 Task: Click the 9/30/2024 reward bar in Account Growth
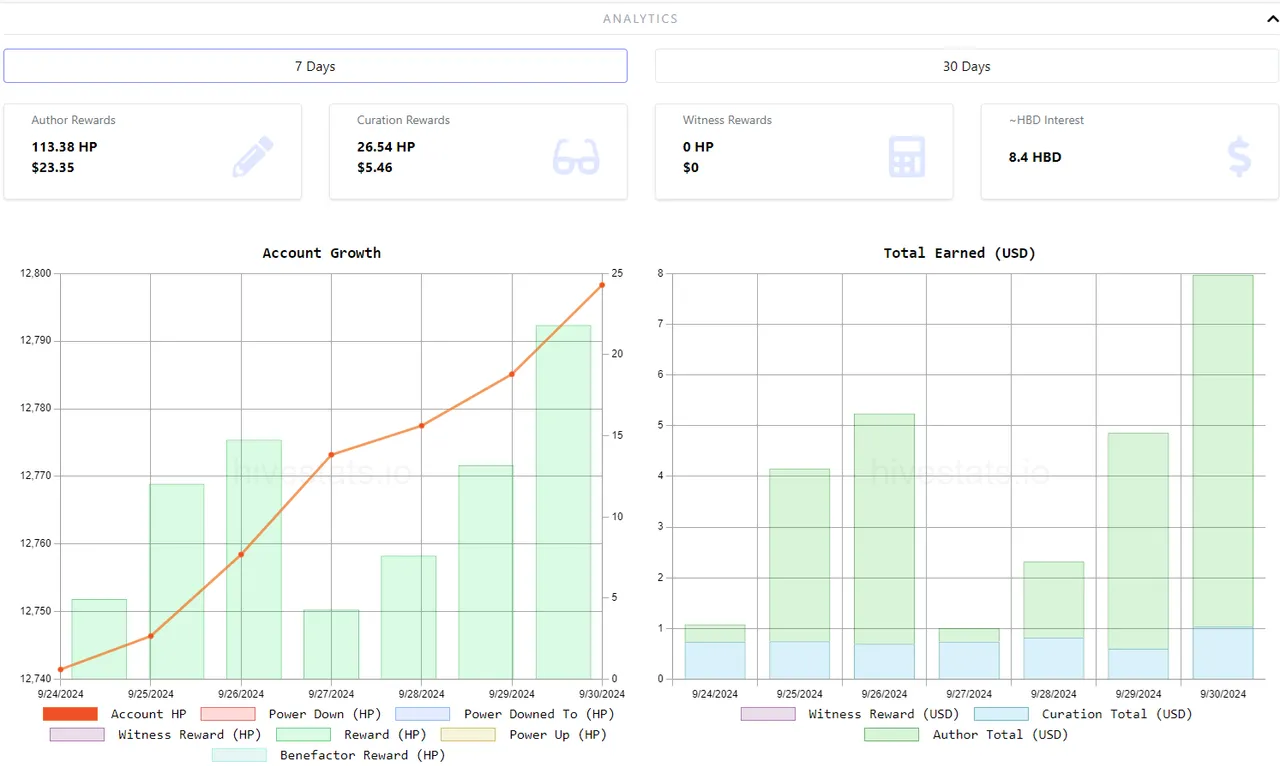pyautogui.click(x=563, y=502)
